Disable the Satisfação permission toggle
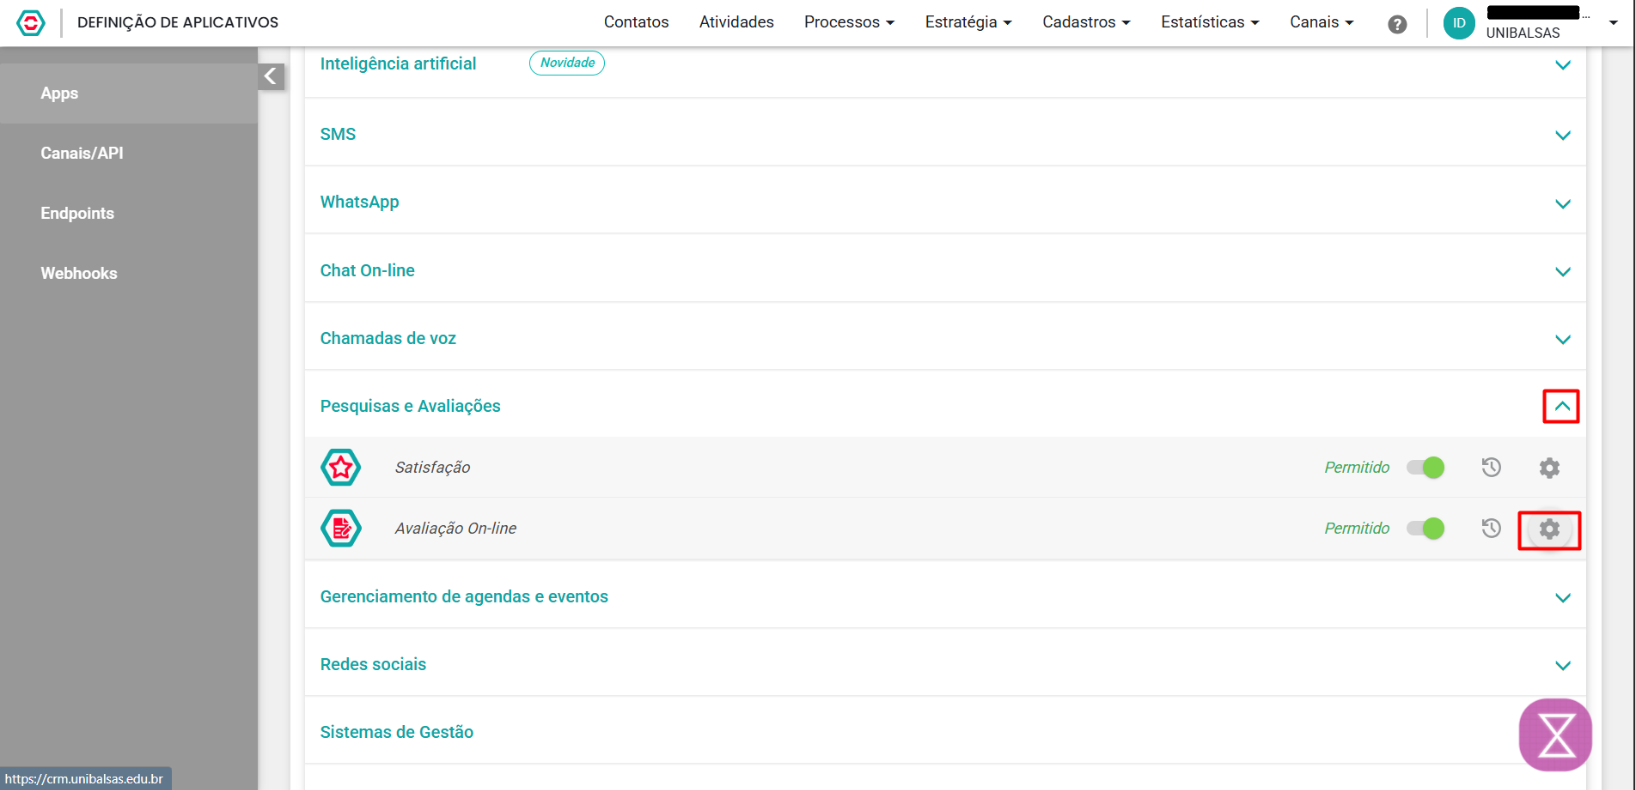This screenshot has width=1635, height=790. click(x=1426, y=467)
